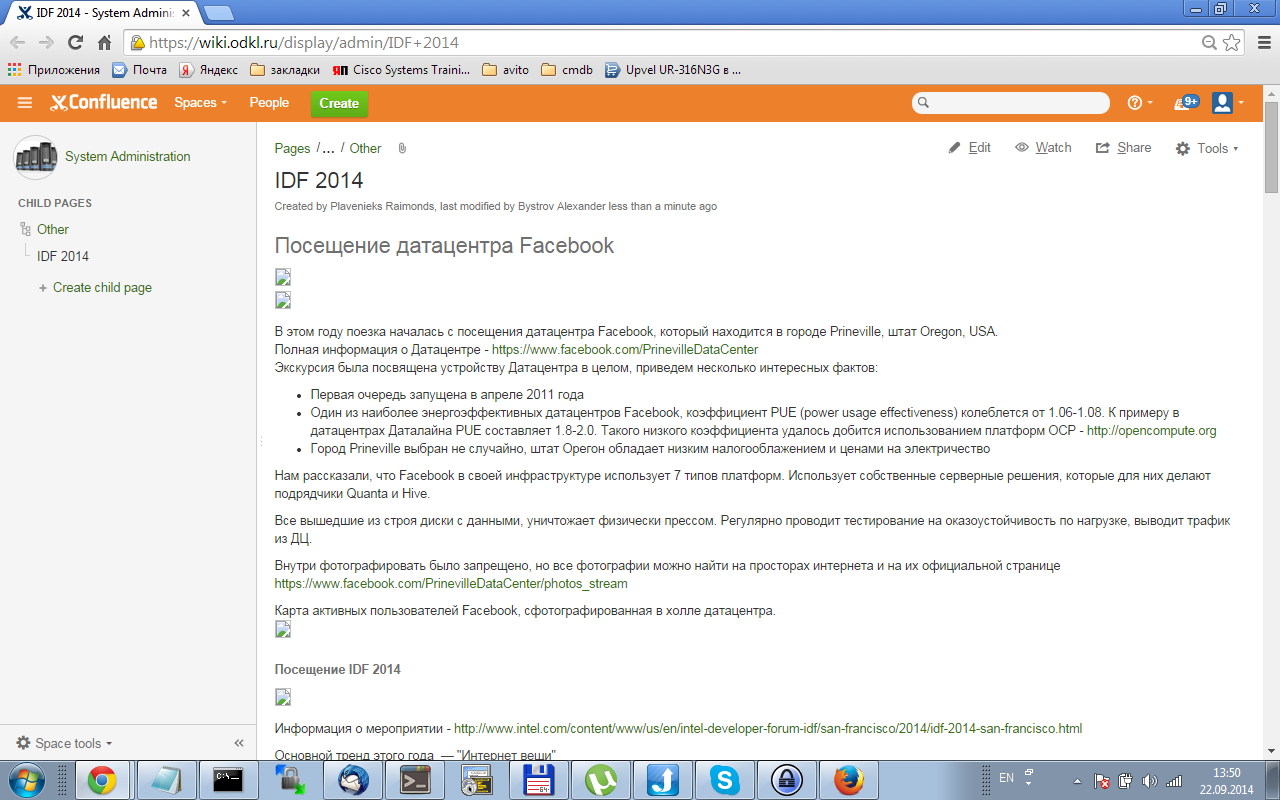View notifications bell showing 9+
The height and width of the screenshot is (800, 1280).
pyautogui.click(x=1186, y=103)
